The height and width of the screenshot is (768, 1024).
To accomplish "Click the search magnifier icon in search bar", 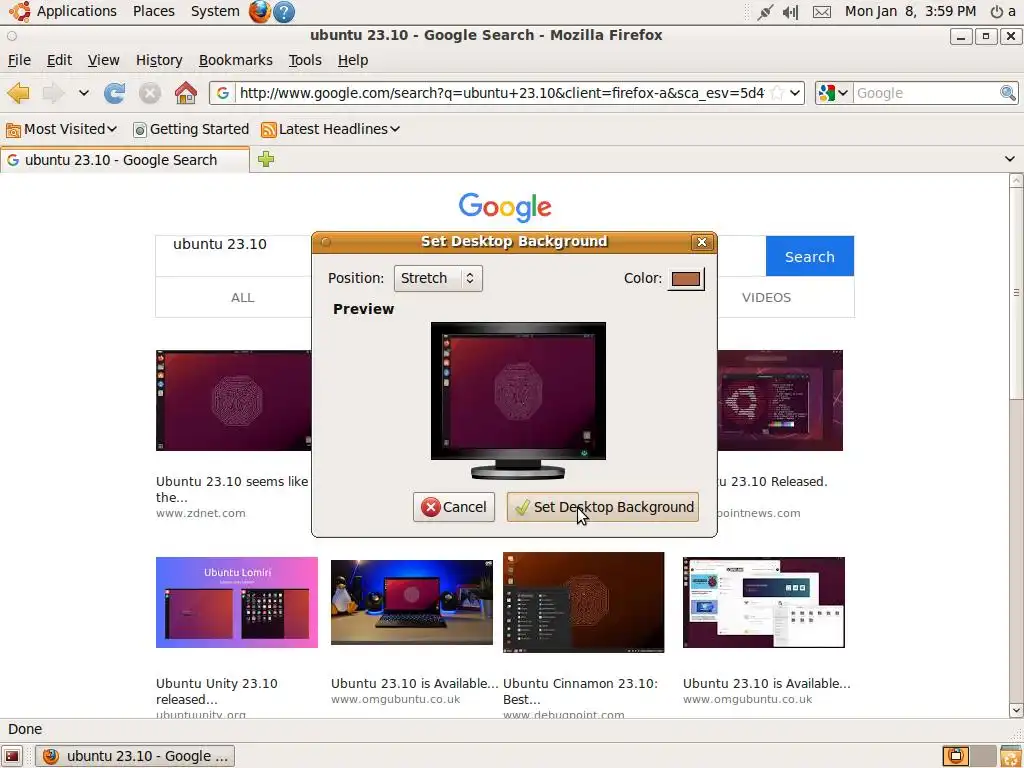I will click(1008, 93).
